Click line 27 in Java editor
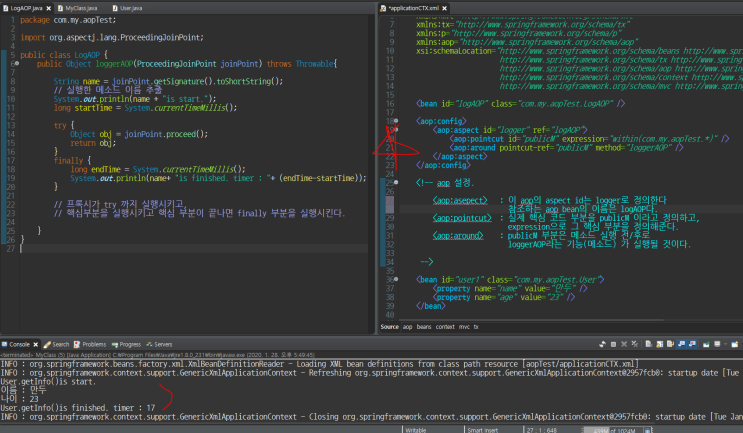This screenshot has width=743, height=433. pyautogui.click(x=194, y=249)
